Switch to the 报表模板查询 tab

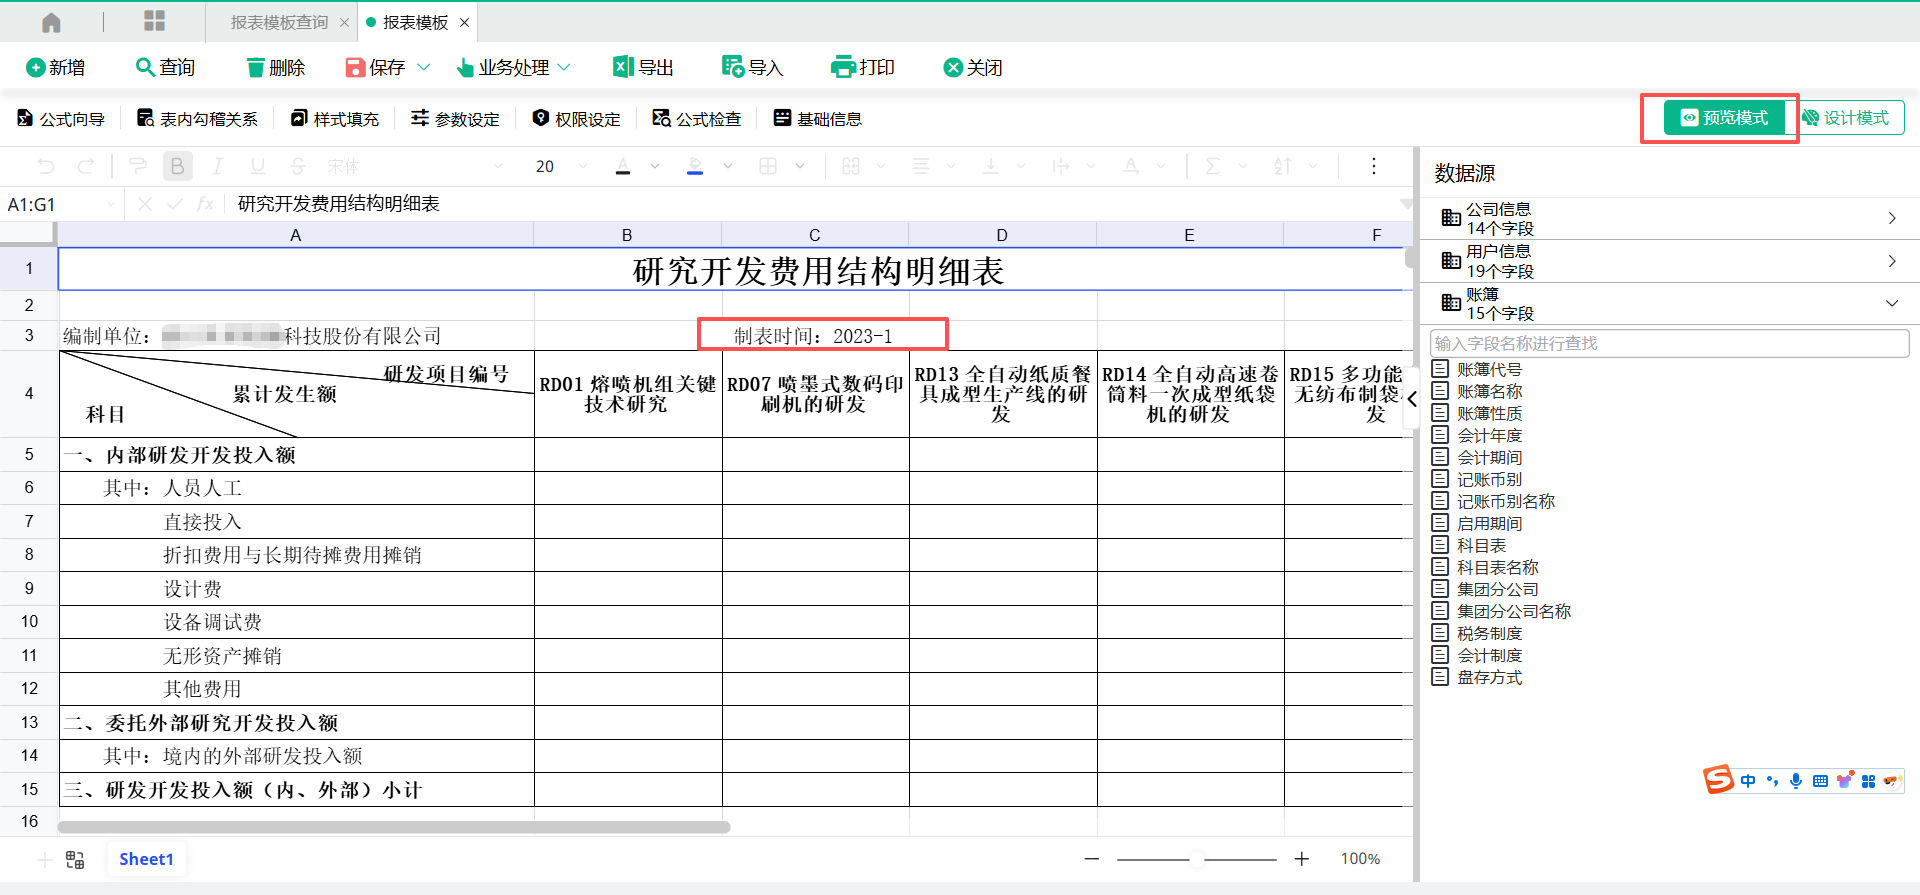click(278, 22)
